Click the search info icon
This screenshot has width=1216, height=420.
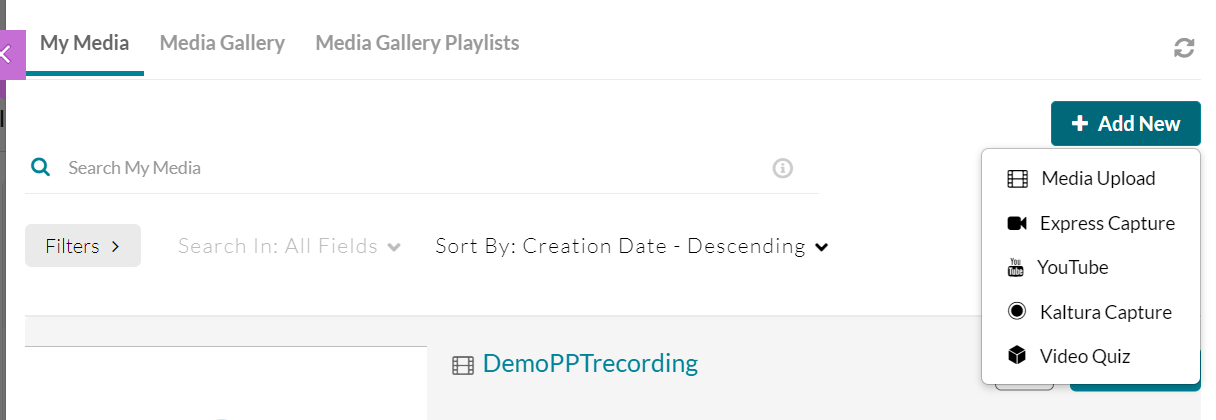point(783,168)
